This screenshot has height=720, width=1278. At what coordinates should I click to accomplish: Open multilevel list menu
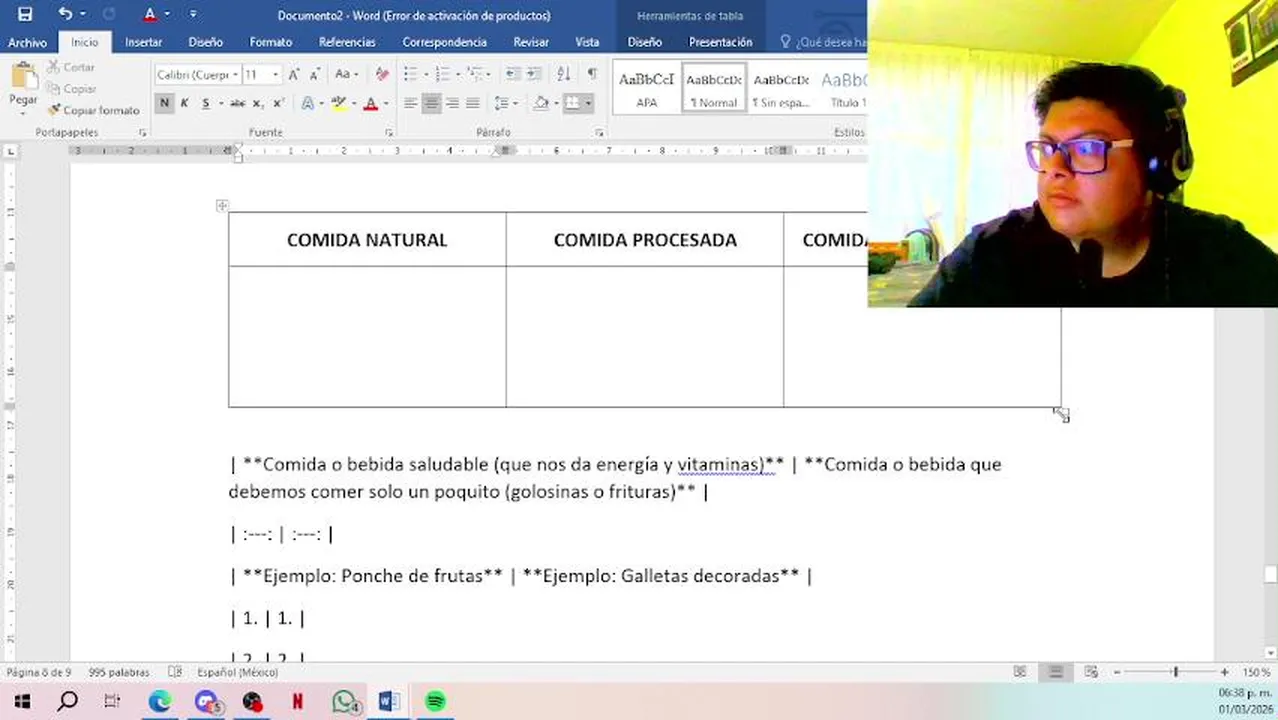coord(476,74)
